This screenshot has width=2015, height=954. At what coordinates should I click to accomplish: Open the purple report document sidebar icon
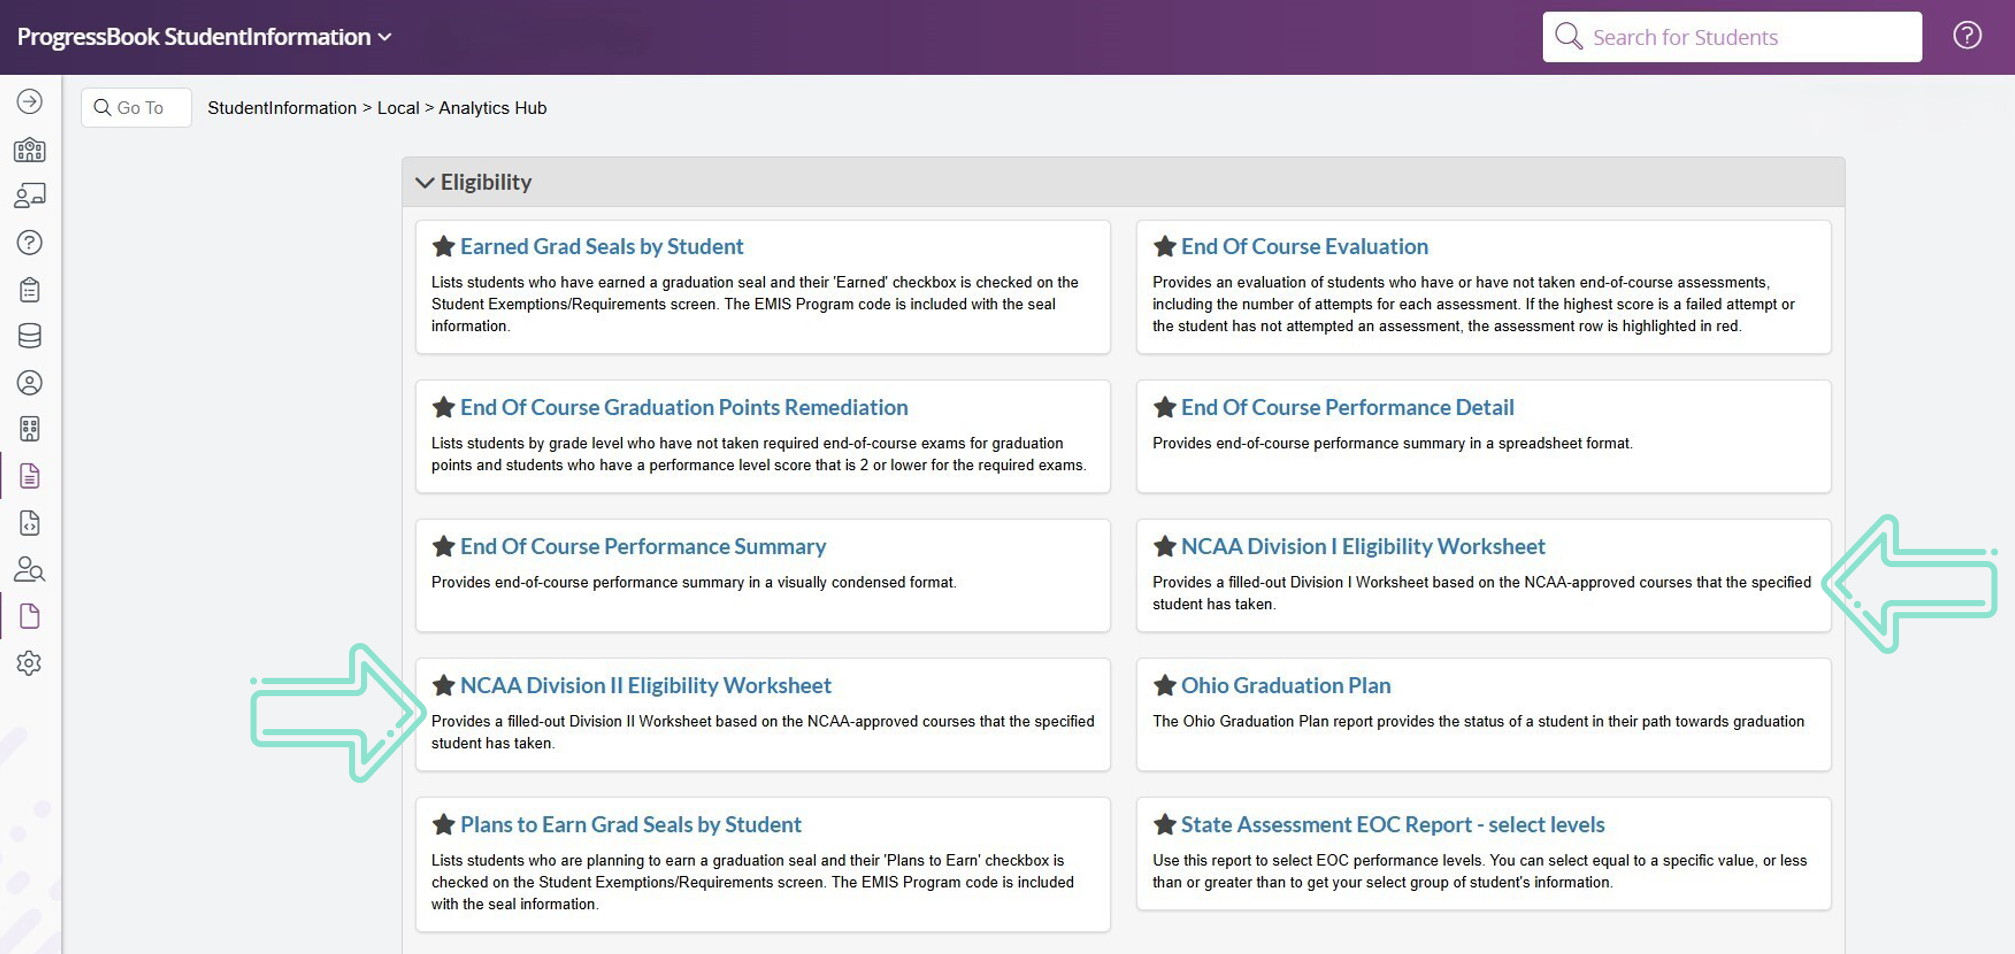30,476
